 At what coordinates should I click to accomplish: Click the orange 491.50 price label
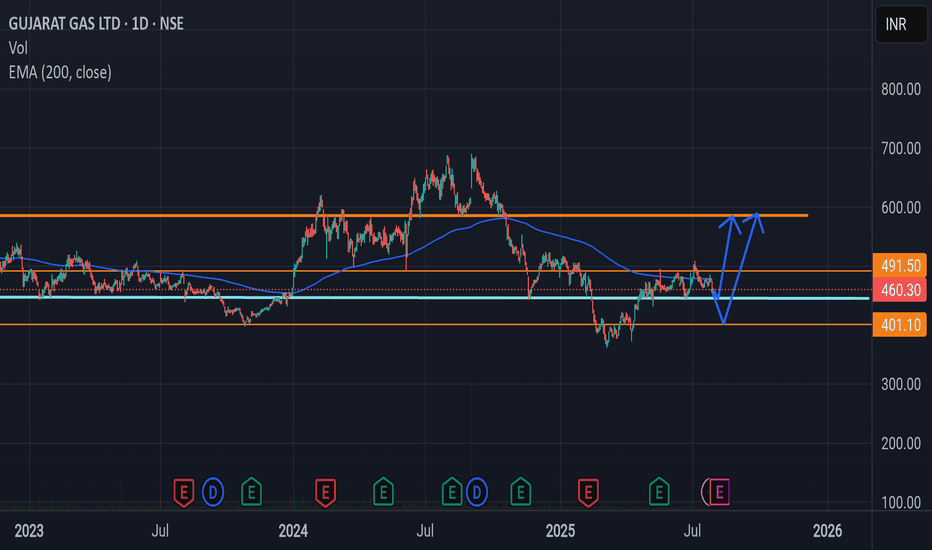tap(899, 266)
